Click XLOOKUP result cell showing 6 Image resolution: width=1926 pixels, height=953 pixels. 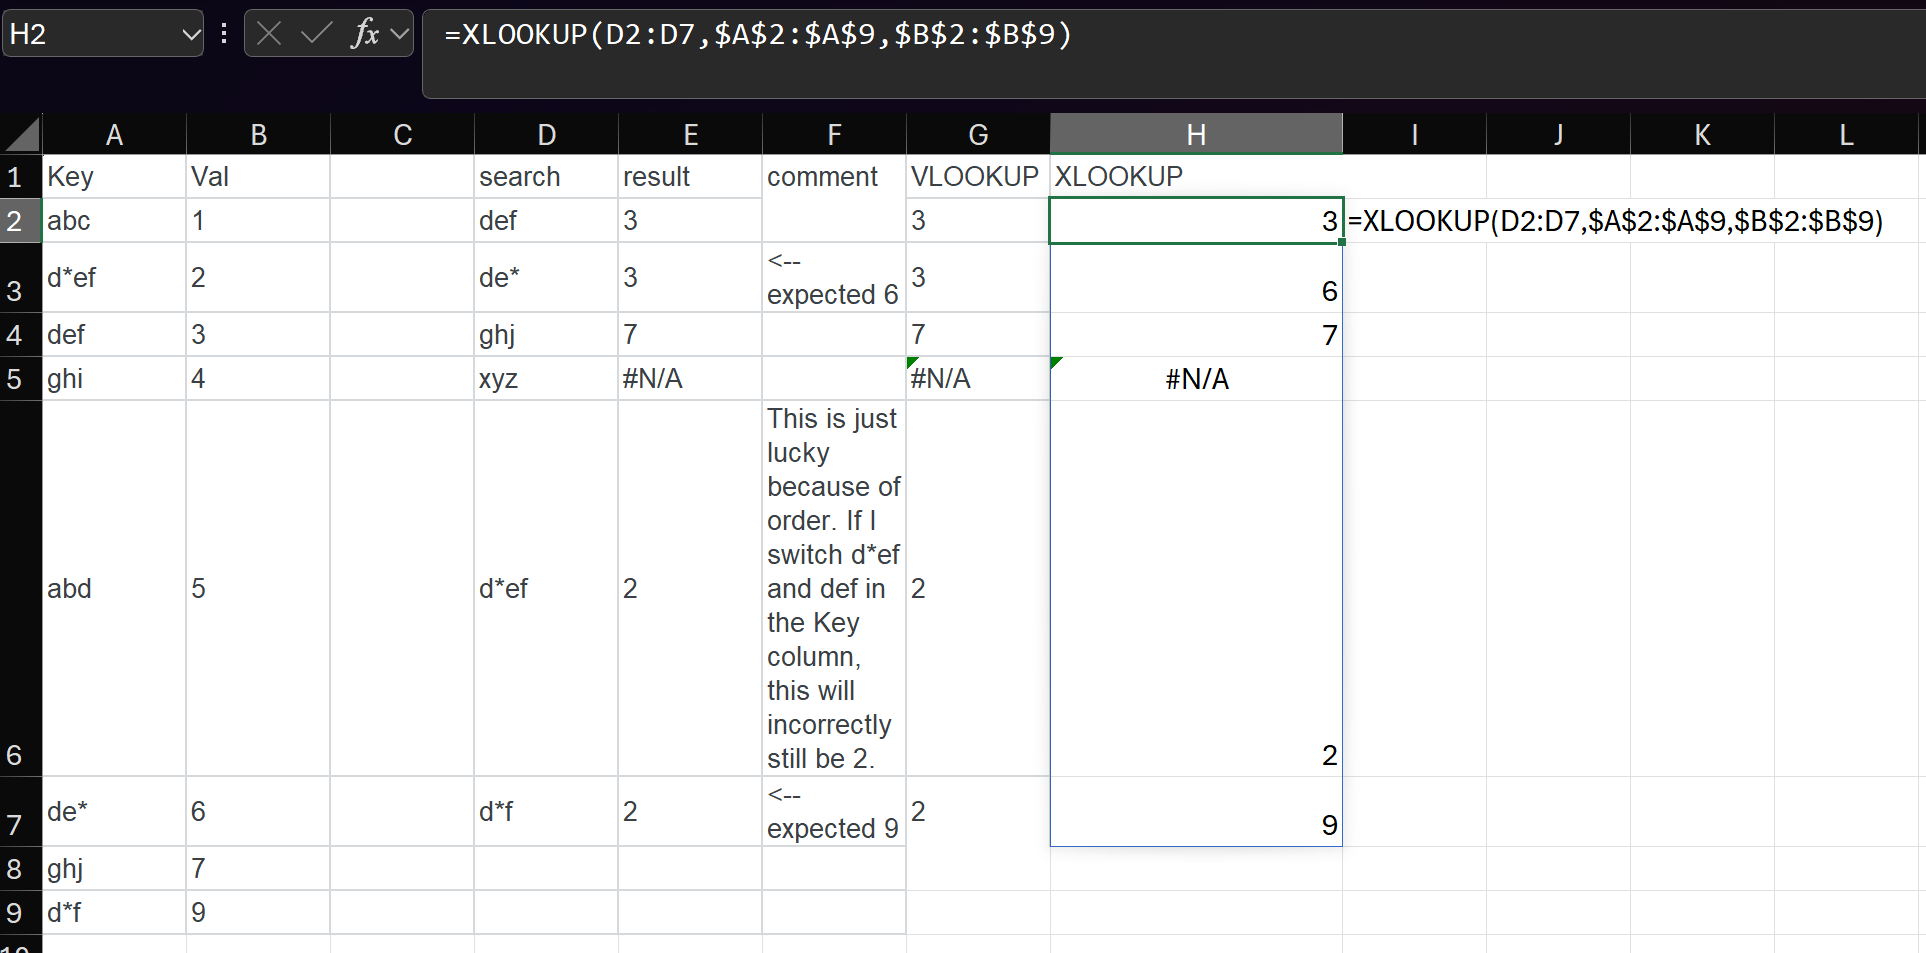1196,278
